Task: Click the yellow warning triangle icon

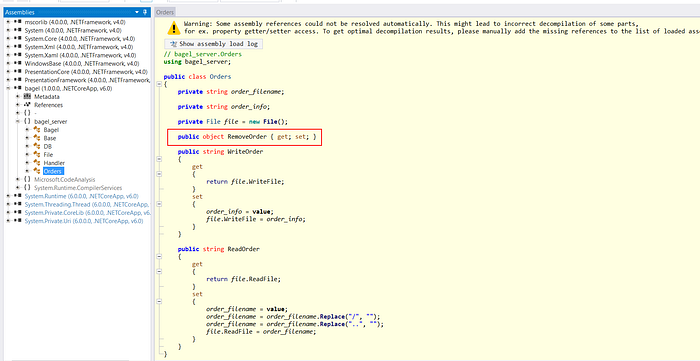Action: pos(174,28)
